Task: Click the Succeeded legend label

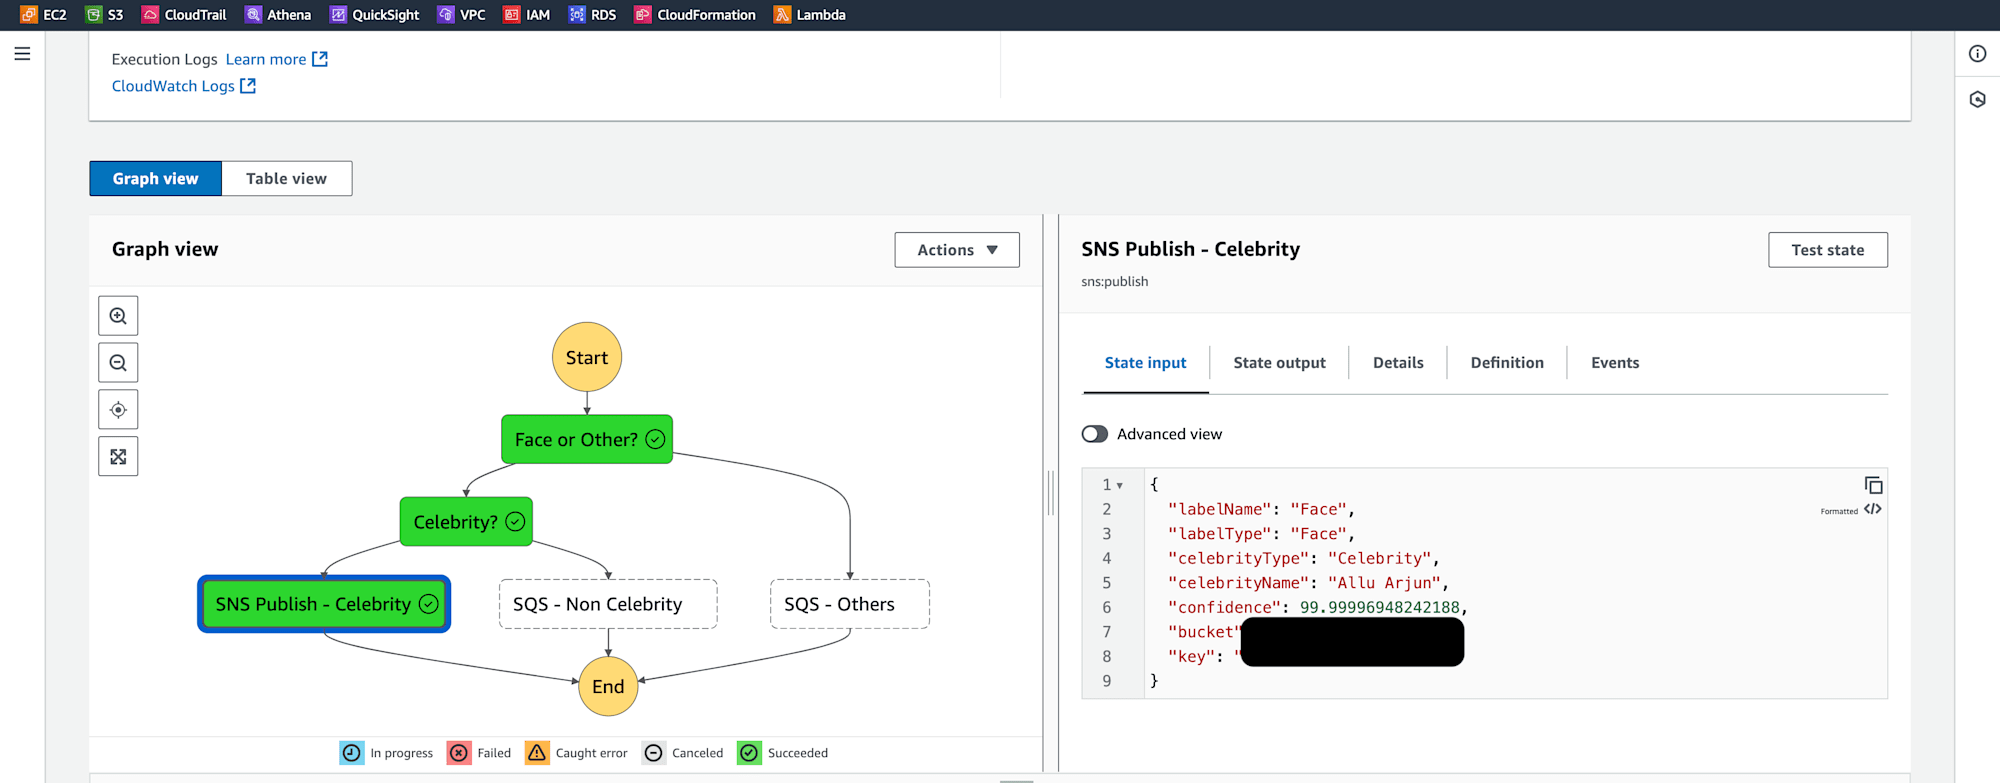Action: point(798,753)
